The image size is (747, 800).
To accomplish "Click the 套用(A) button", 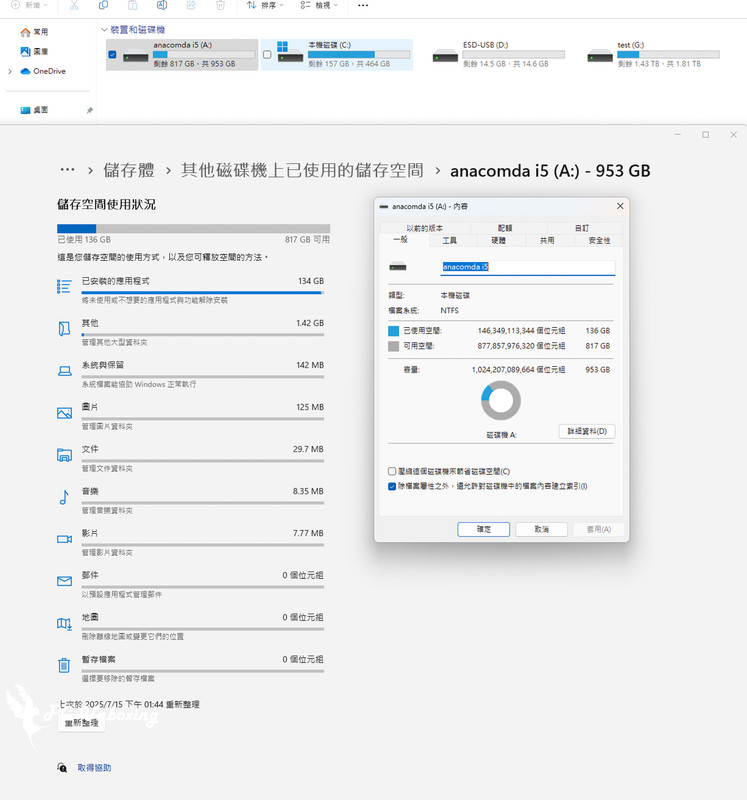I will [599, 529].
